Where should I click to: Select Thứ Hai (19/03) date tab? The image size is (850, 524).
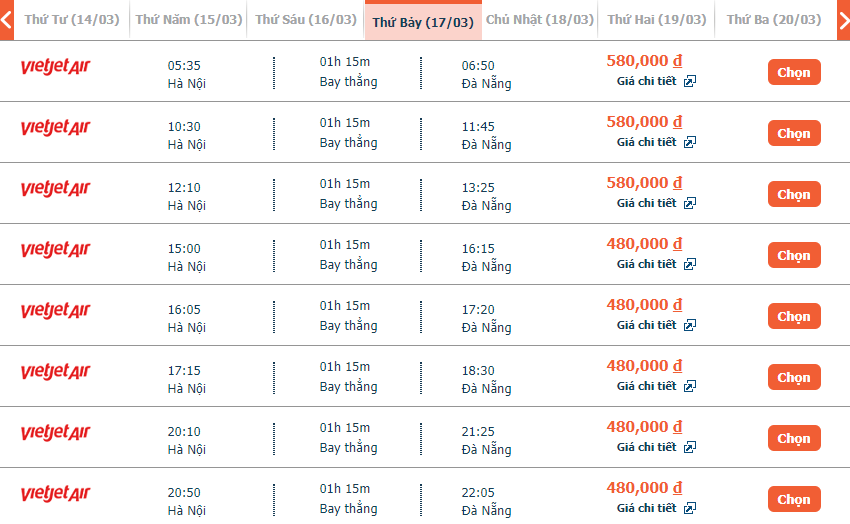tap(656, 20)
